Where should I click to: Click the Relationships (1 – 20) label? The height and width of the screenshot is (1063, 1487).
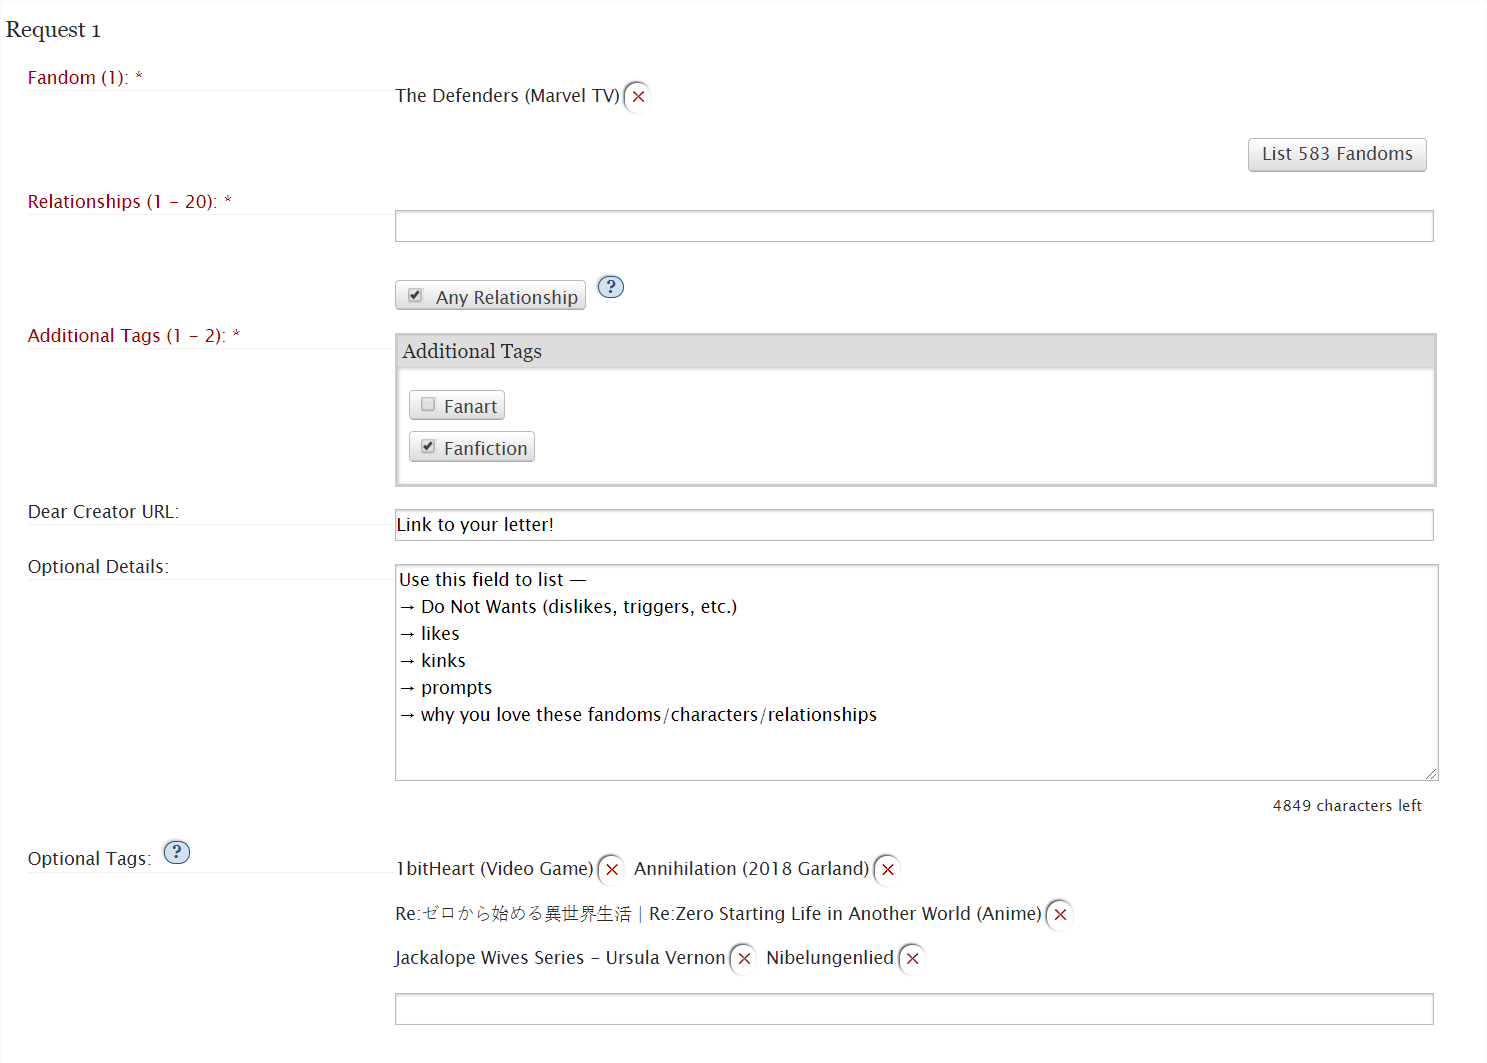tap(122, 202)
